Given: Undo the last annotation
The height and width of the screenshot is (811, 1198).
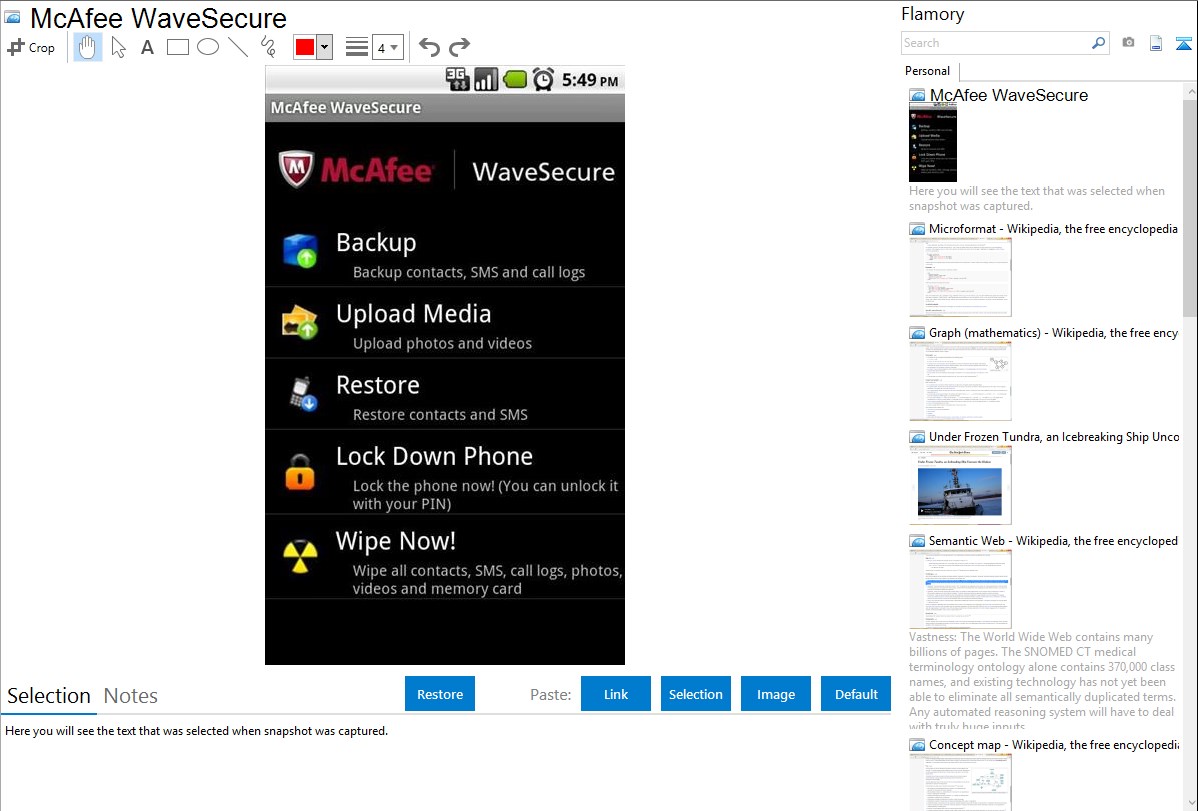Looking at the screenshot, I should (x=429, y=47).
